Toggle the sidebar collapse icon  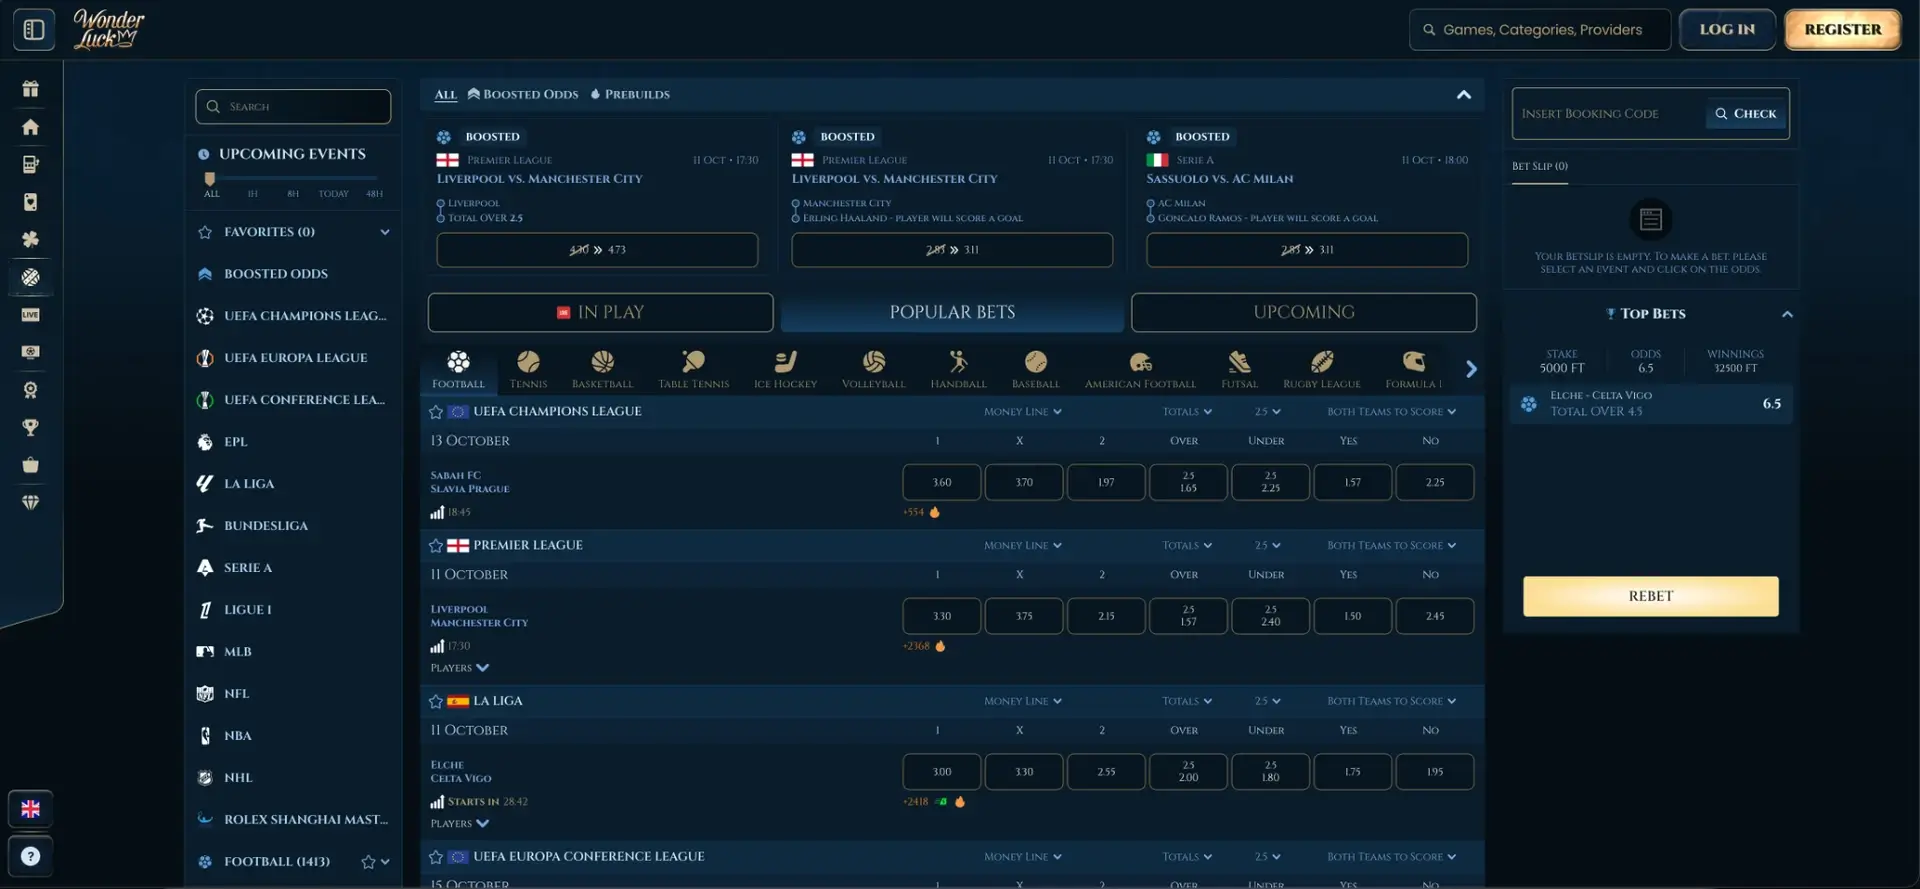(33, 29)
